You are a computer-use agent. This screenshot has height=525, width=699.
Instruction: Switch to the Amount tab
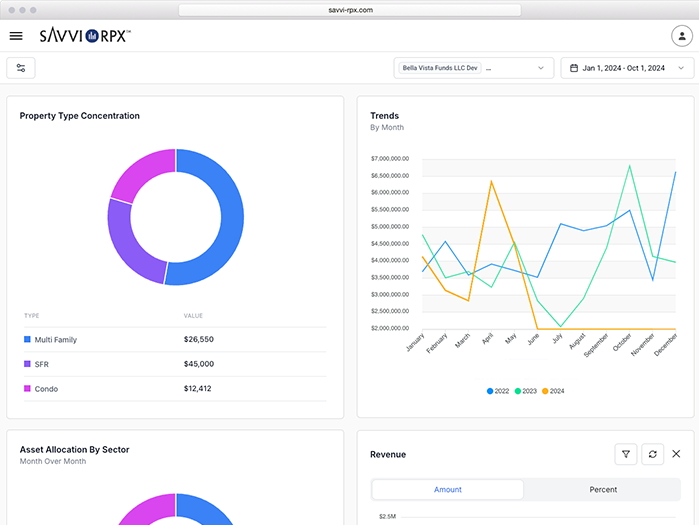tap(448, 489)
